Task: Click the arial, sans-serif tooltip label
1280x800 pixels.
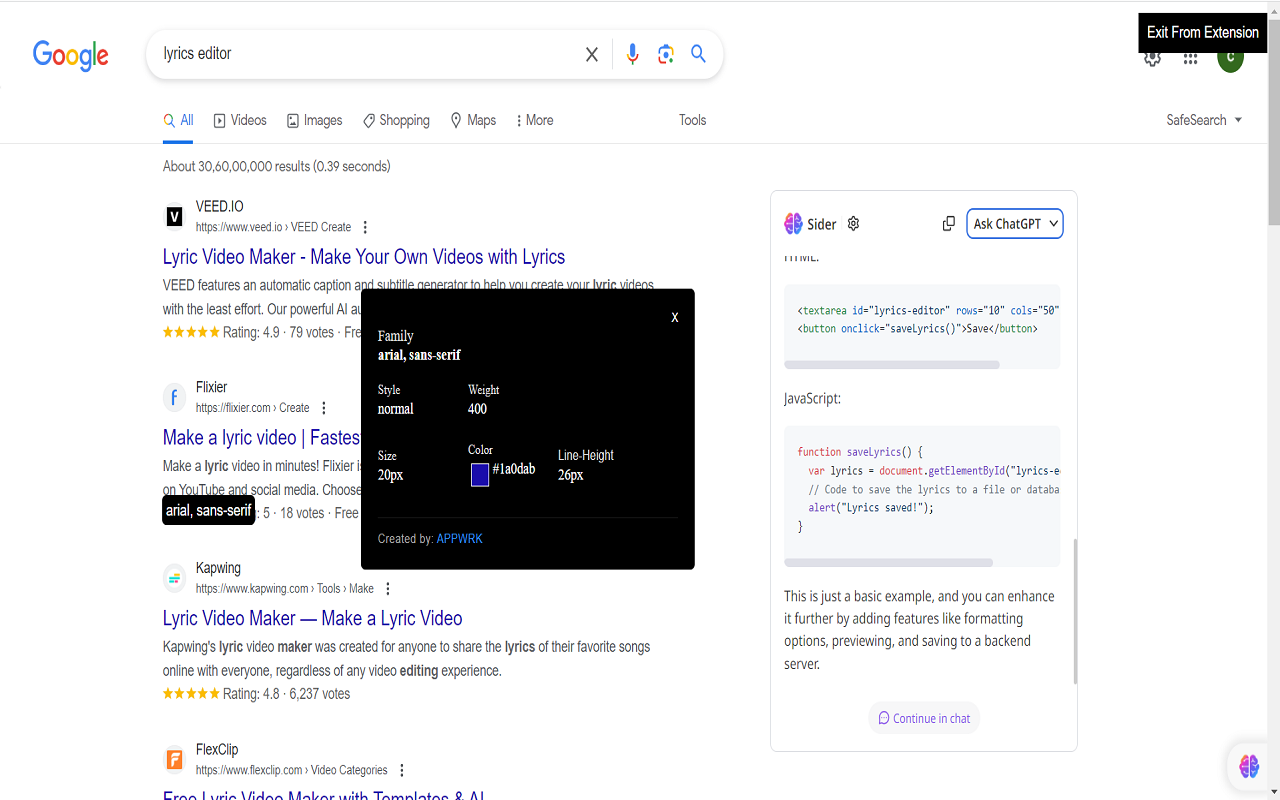Action: click(208, 510)
